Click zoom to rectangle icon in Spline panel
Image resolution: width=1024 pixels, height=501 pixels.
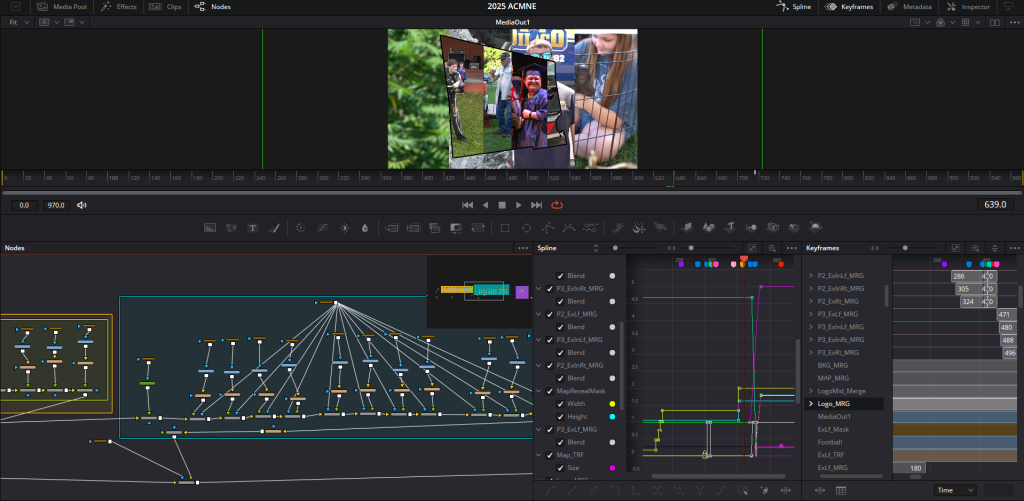(x=773, y=248)
